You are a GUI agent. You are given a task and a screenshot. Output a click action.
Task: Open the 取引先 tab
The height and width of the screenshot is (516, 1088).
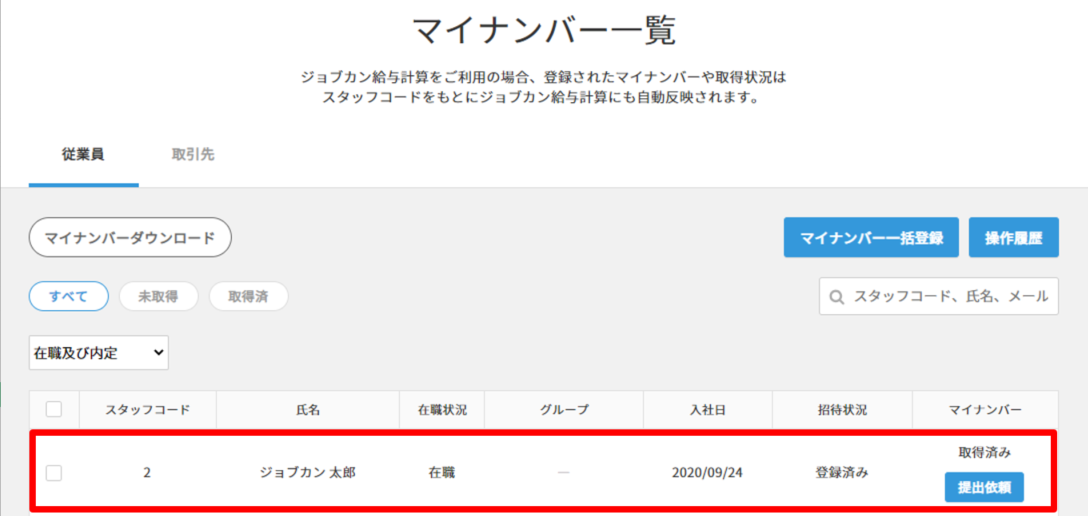[x=193, y=155]
